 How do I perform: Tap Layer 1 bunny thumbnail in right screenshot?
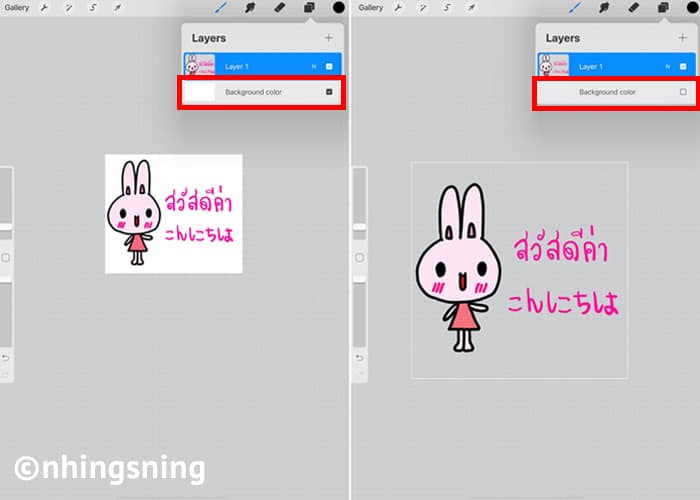coord(554,65)
